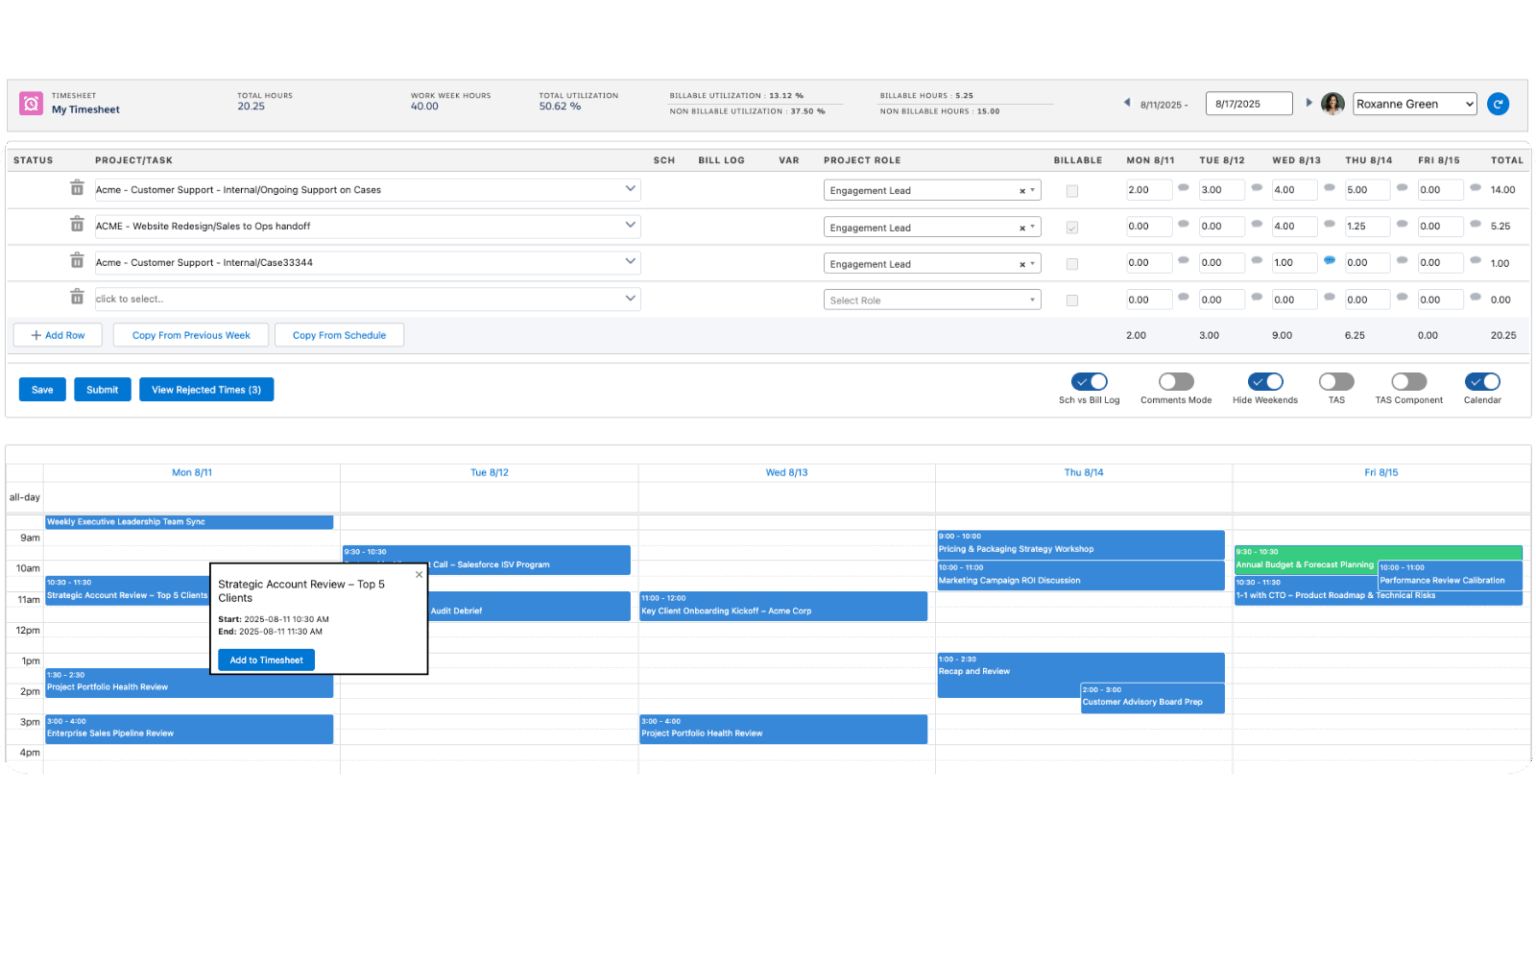Turn off Hide Weekends

click(1264, 381)
